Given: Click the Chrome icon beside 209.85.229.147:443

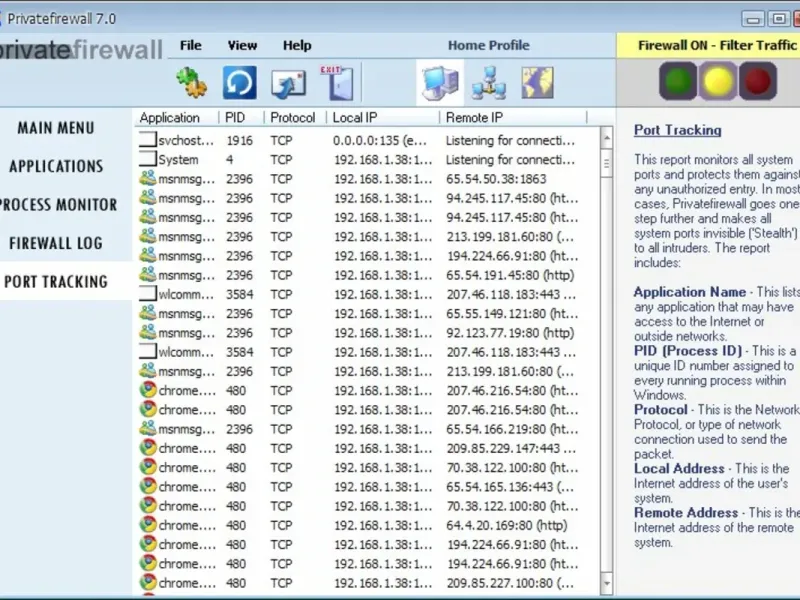Looking at the screenshot, I should [x=148, y=448].
